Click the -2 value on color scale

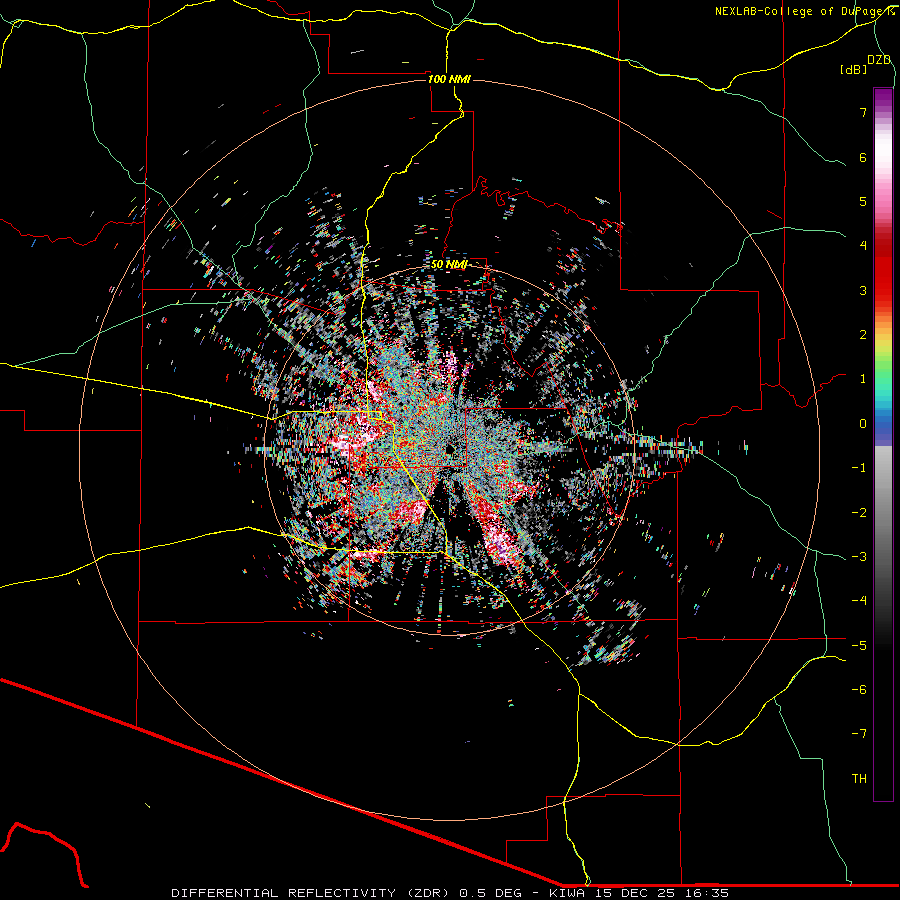tap(859, 512)
